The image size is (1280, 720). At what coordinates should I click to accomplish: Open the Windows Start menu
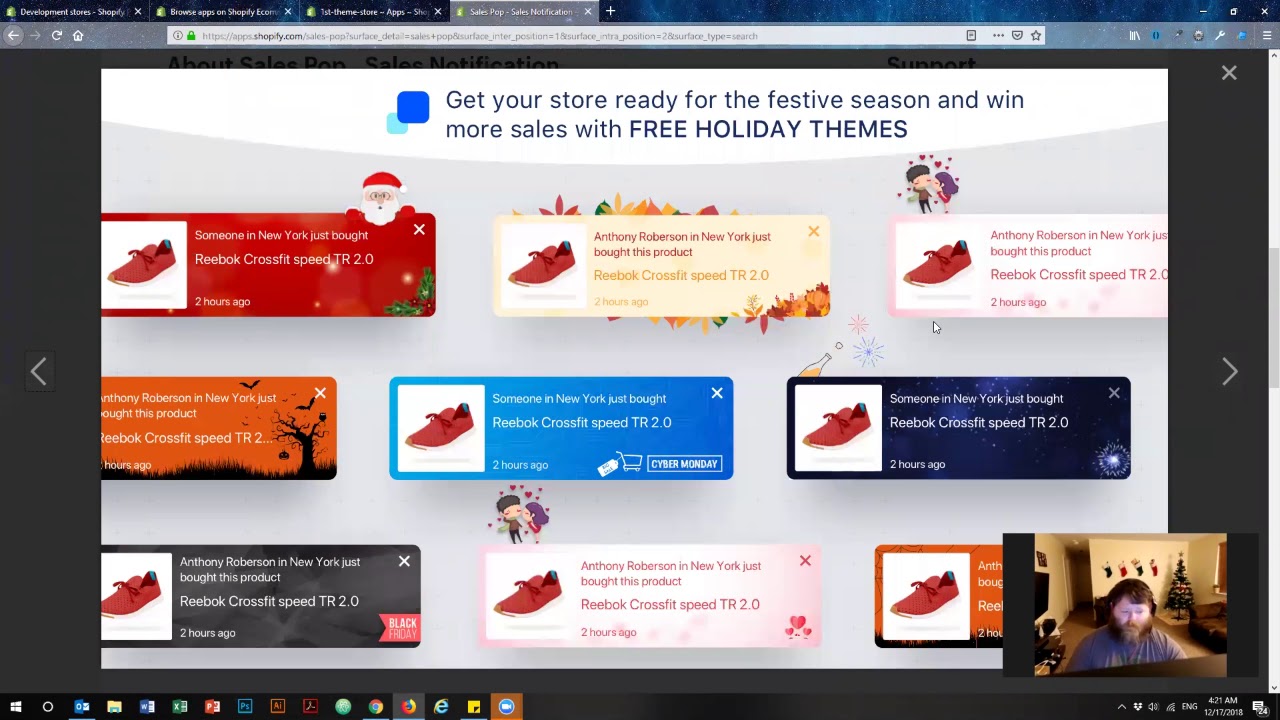click(x=15, y=707)
